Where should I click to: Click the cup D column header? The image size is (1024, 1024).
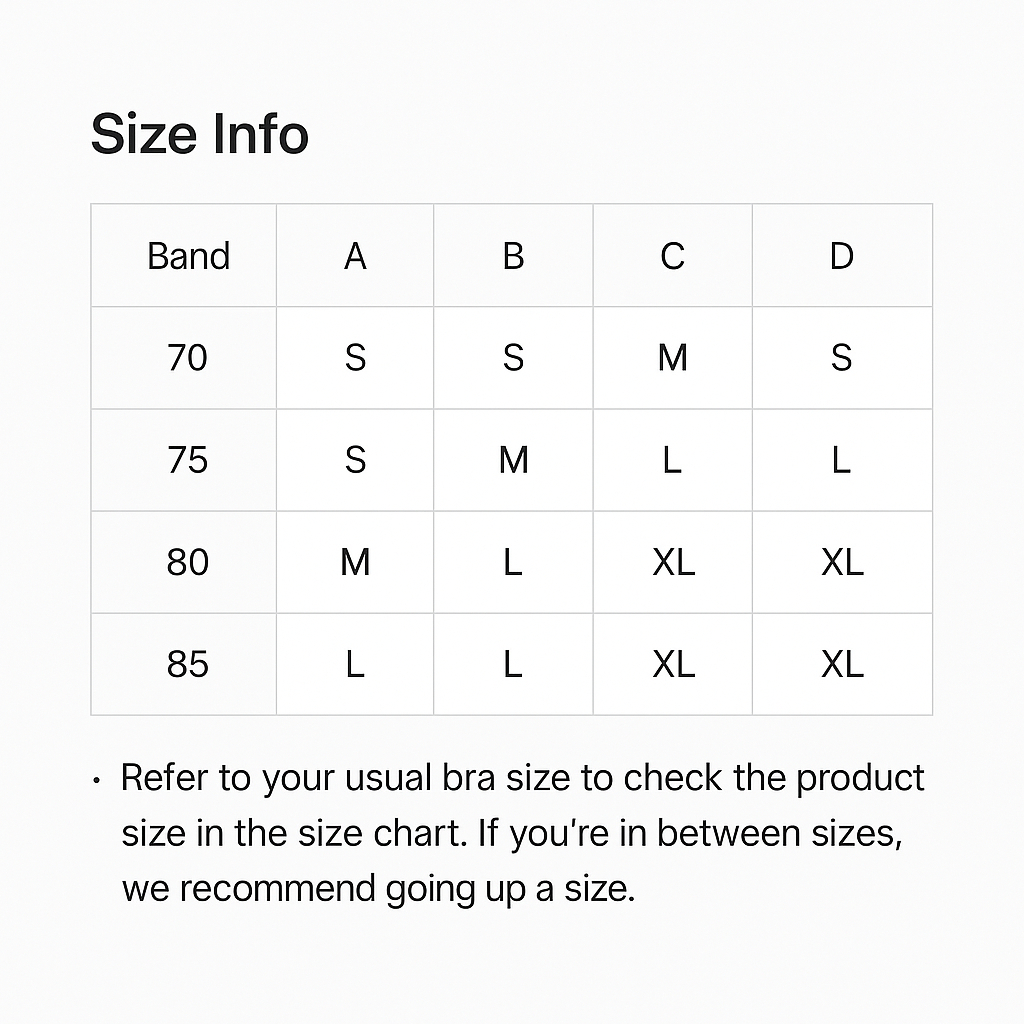[842, 256]
